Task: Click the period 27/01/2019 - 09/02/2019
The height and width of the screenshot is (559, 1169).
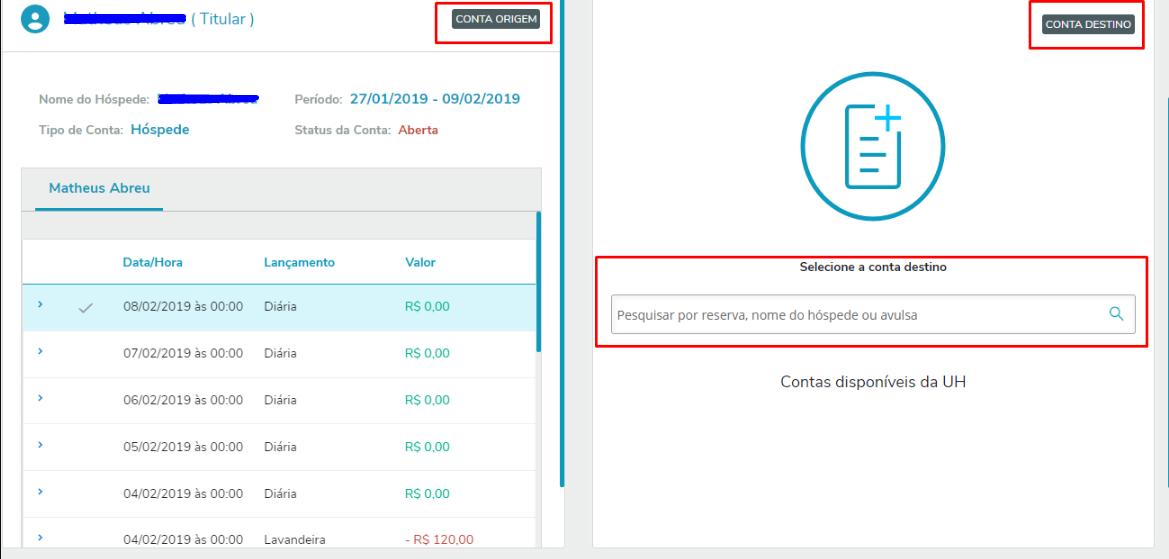Action: coord(435,99)
